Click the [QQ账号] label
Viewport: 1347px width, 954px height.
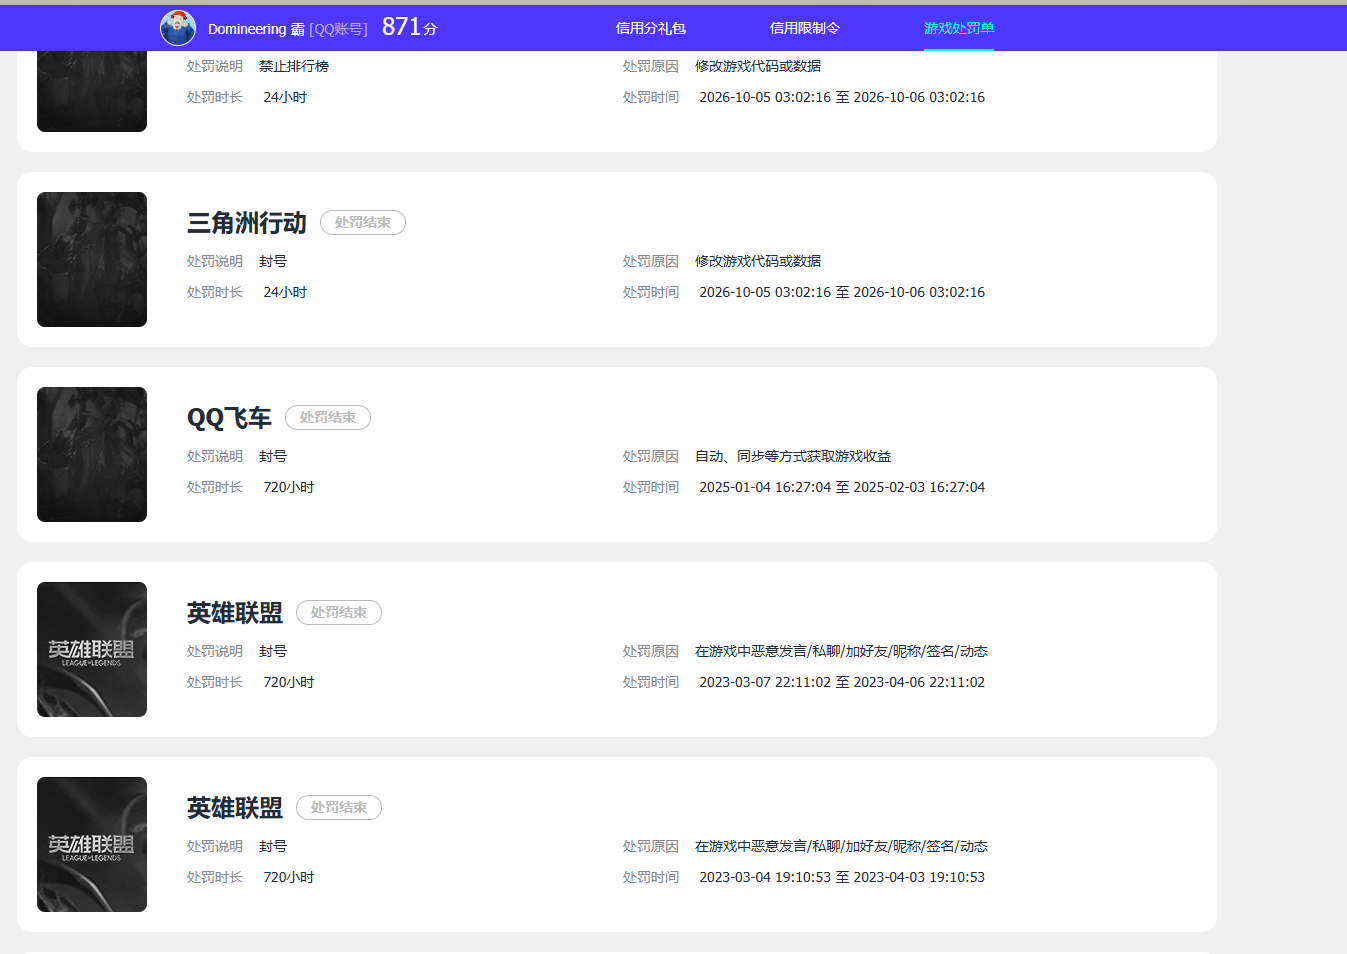(x=338, y=29)
